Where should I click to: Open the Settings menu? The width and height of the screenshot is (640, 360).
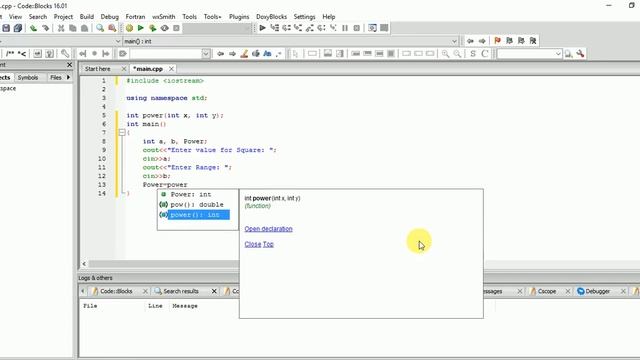pos(304,17)
